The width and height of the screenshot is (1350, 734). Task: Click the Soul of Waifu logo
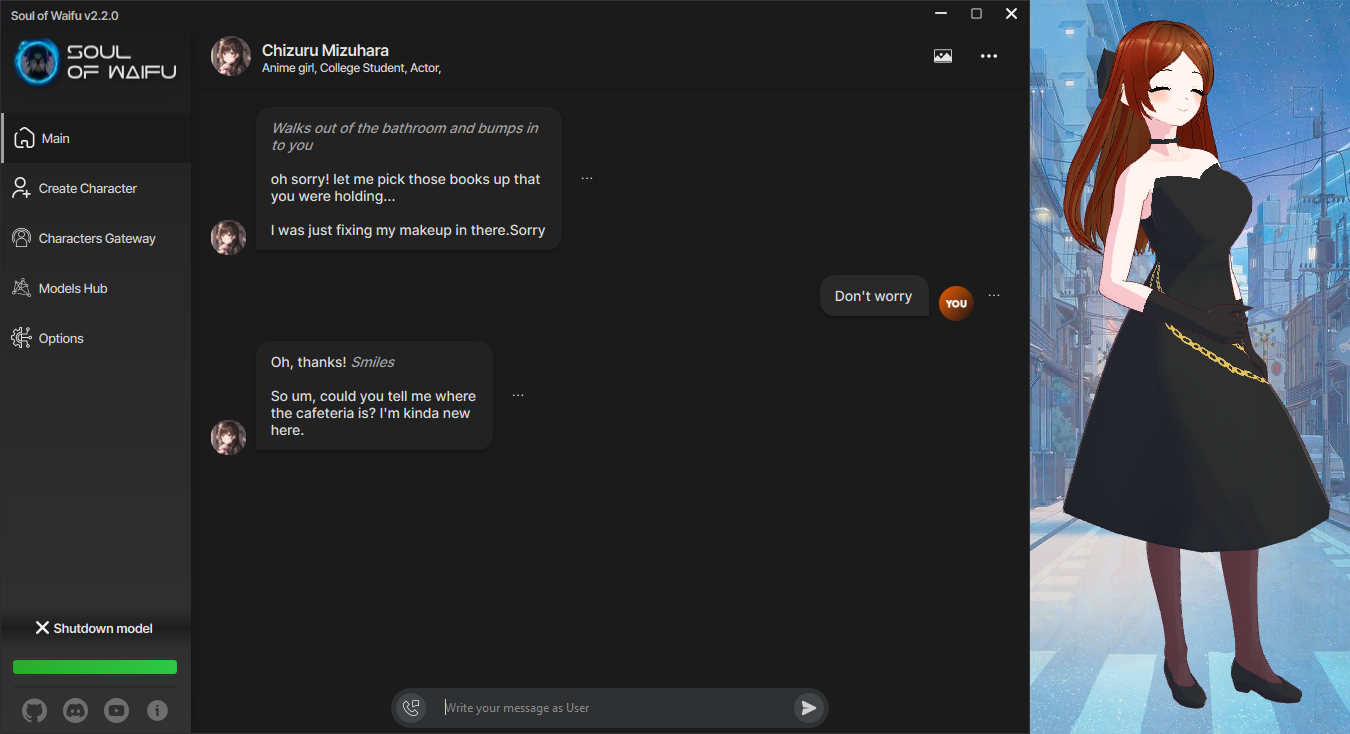point(96,61)
